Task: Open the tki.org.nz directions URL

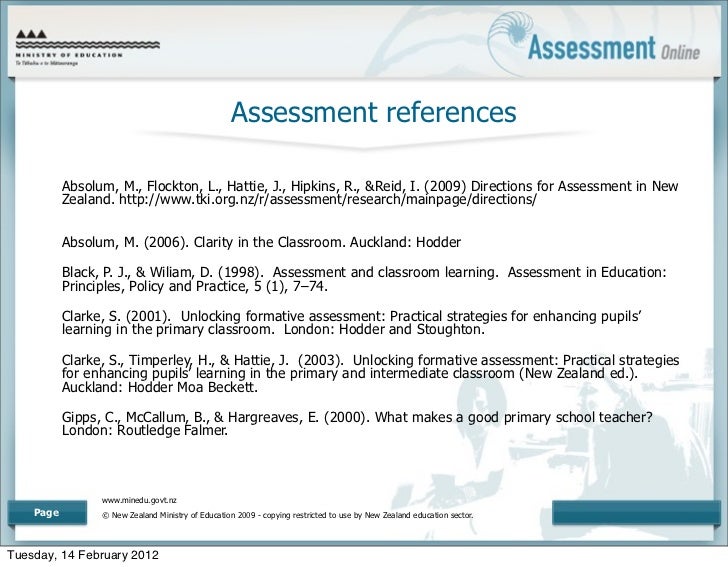Action: [328, 200]
